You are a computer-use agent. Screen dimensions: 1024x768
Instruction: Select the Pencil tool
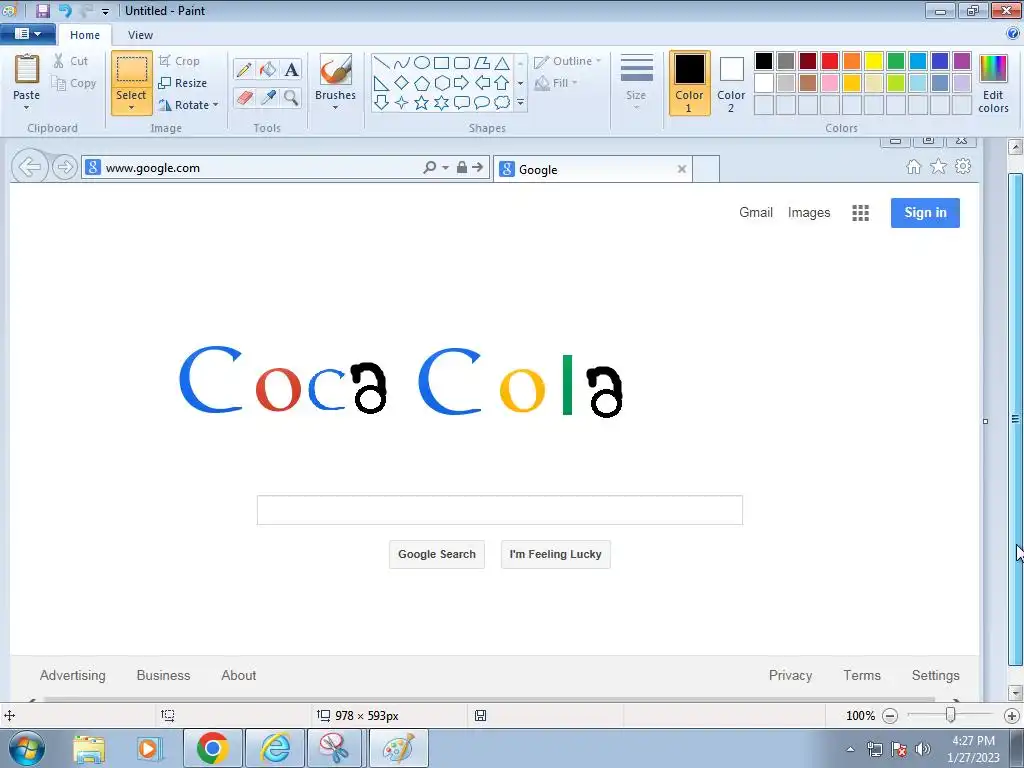tap(244, 69)
